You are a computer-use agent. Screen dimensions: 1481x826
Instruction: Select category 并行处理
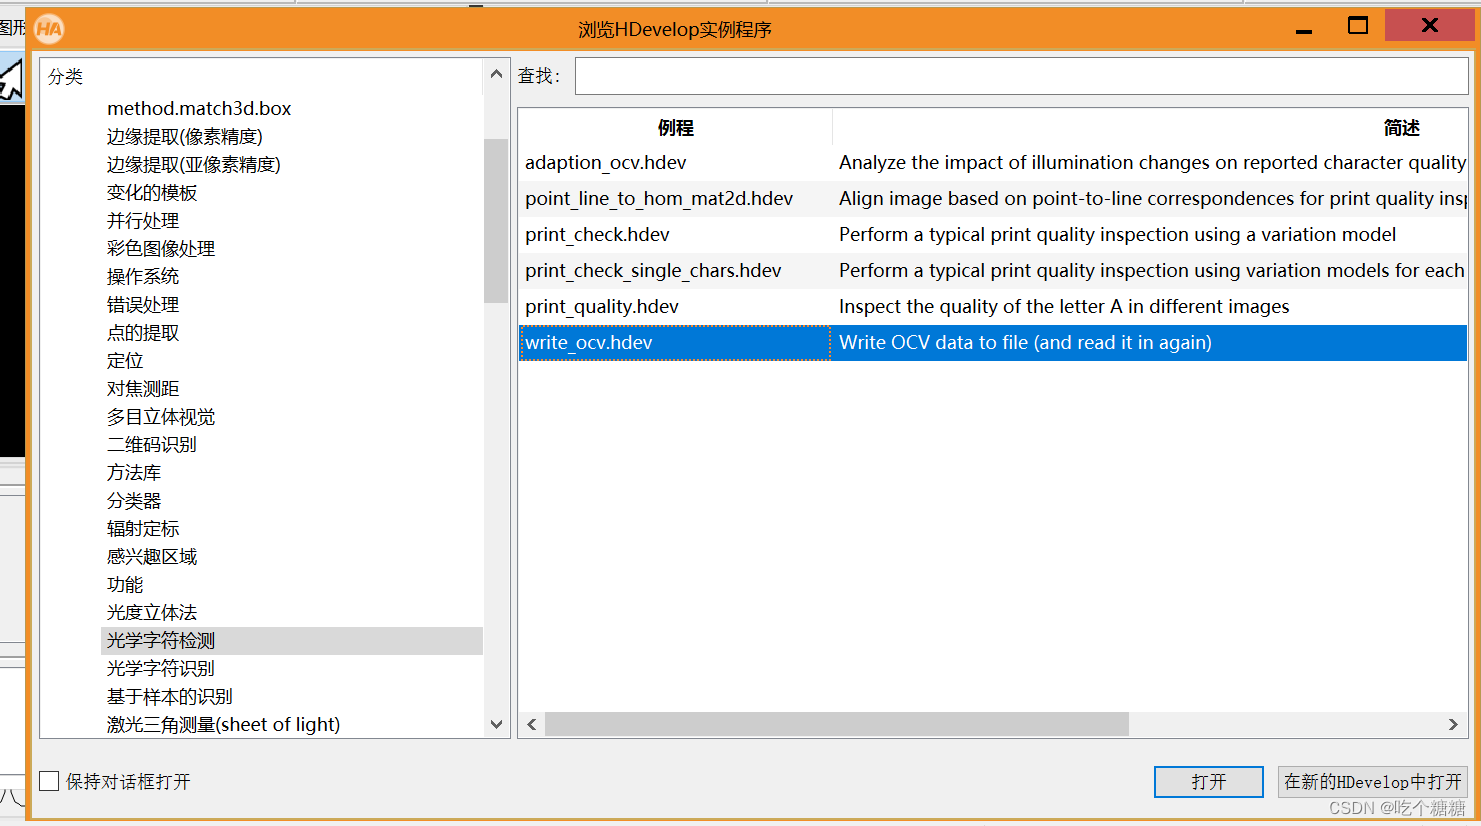coord(143,220)
